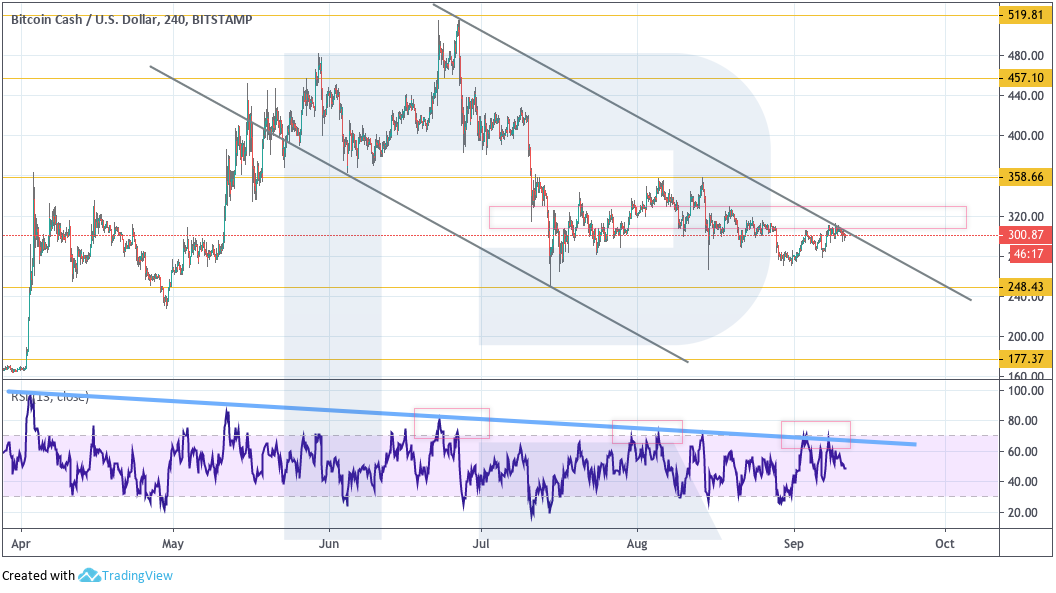1056x593 pixels.
Task: Select the RSI indicator label
Action: click(x=50, y=397)
